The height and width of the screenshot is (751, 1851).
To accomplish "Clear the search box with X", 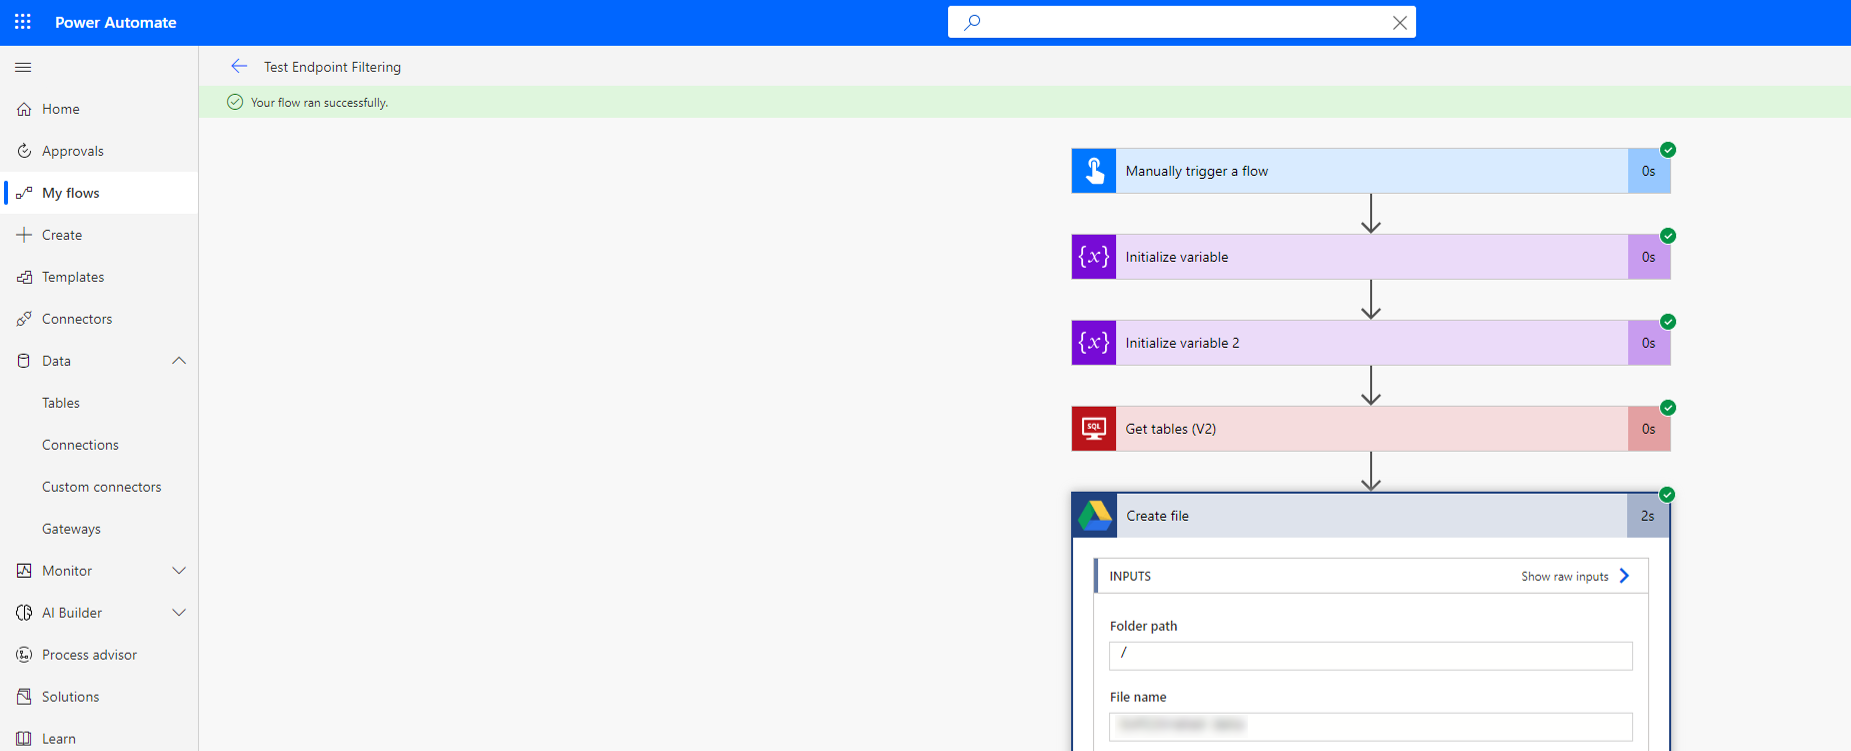I will (1399, 22).
